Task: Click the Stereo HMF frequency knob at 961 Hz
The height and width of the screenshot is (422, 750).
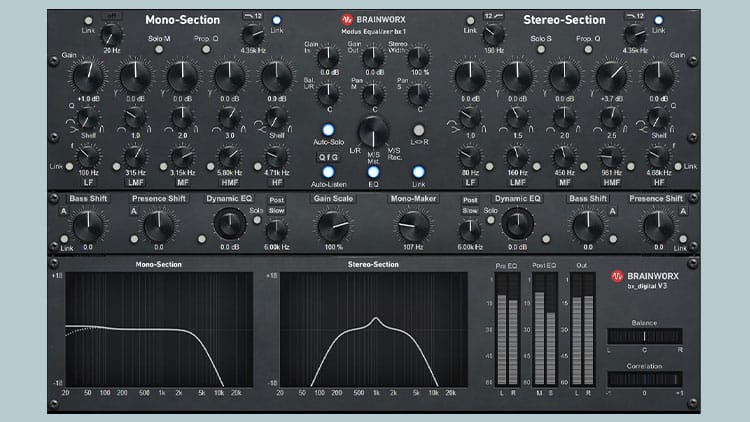Action: [x=611, y=156]
